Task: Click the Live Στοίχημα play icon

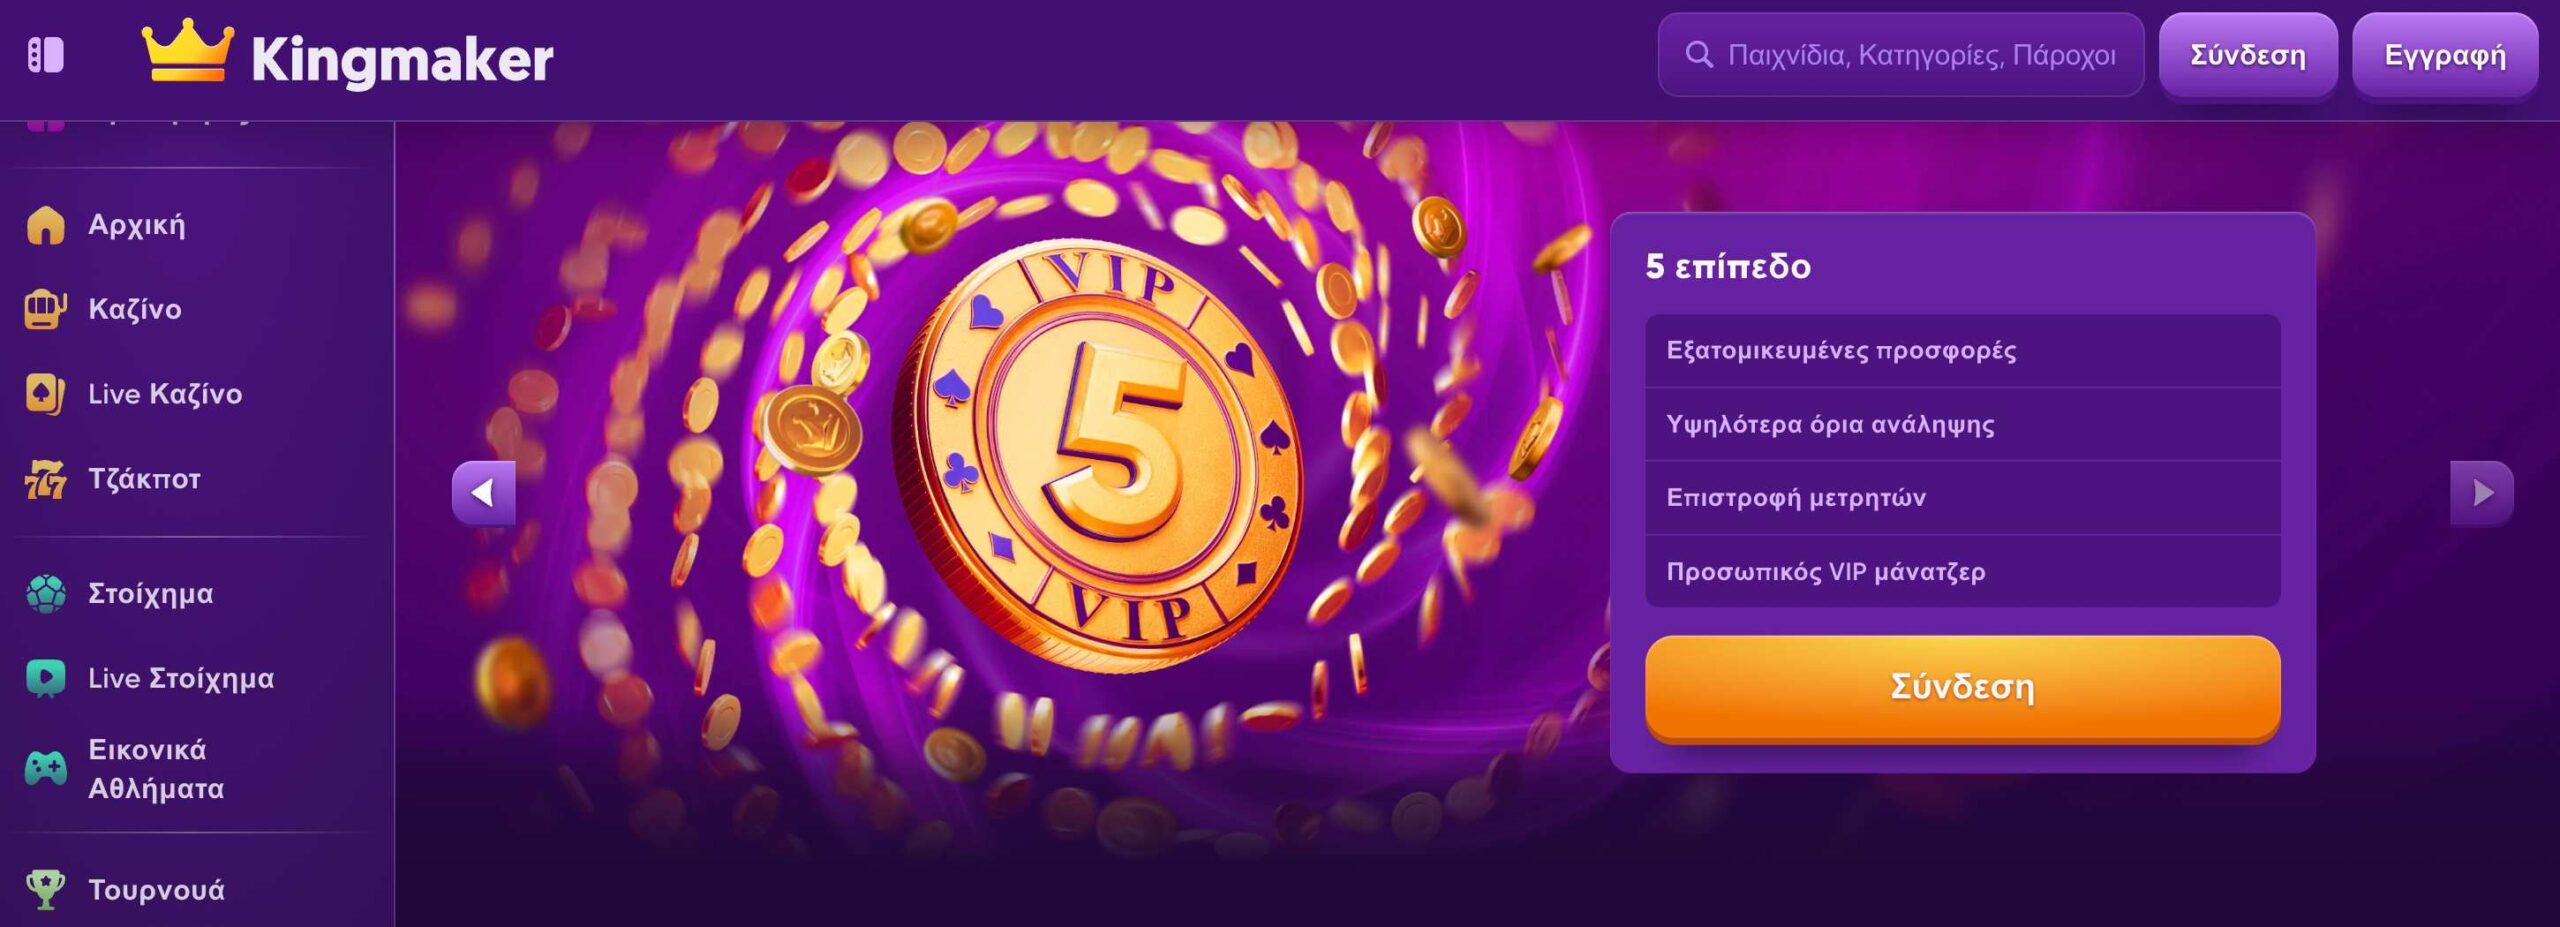Action: pos(45,678)
